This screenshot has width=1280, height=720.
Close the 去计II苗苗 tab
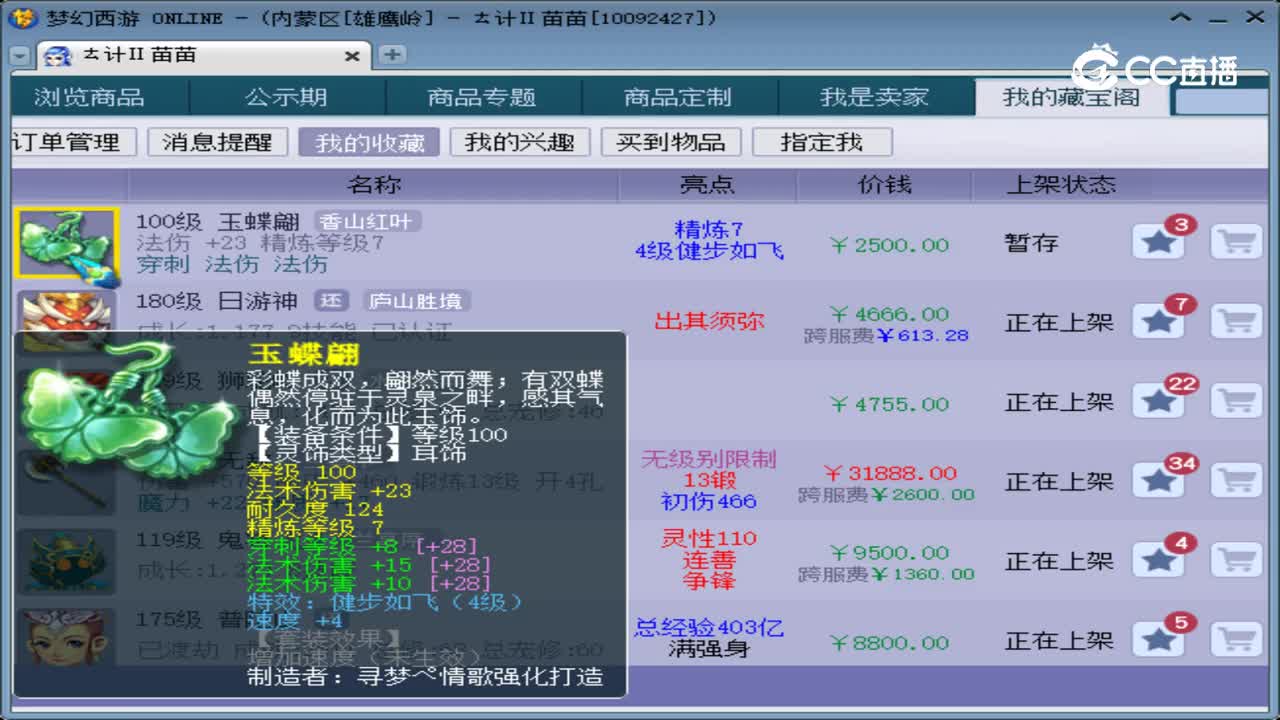click(352, 57)
